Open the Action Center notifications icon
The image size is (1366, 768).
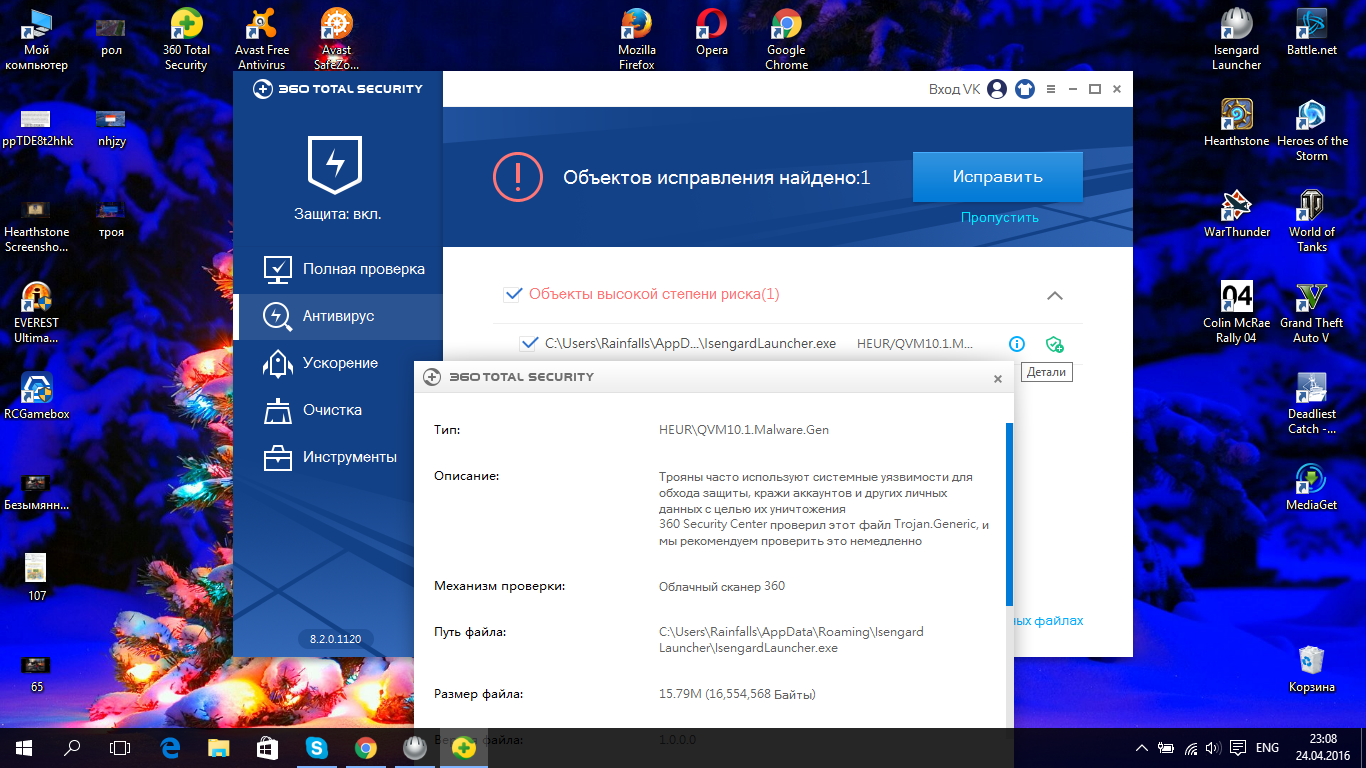click(1237, 748)
